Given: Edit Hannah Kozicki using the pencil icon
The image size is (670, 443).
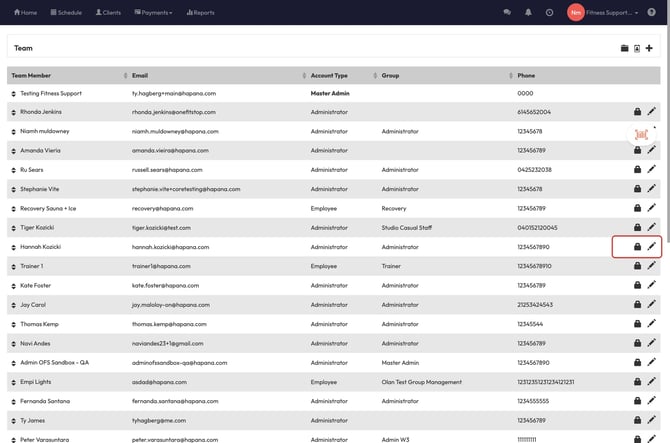Looking at the screenshot, I should [x=652, y=247].
